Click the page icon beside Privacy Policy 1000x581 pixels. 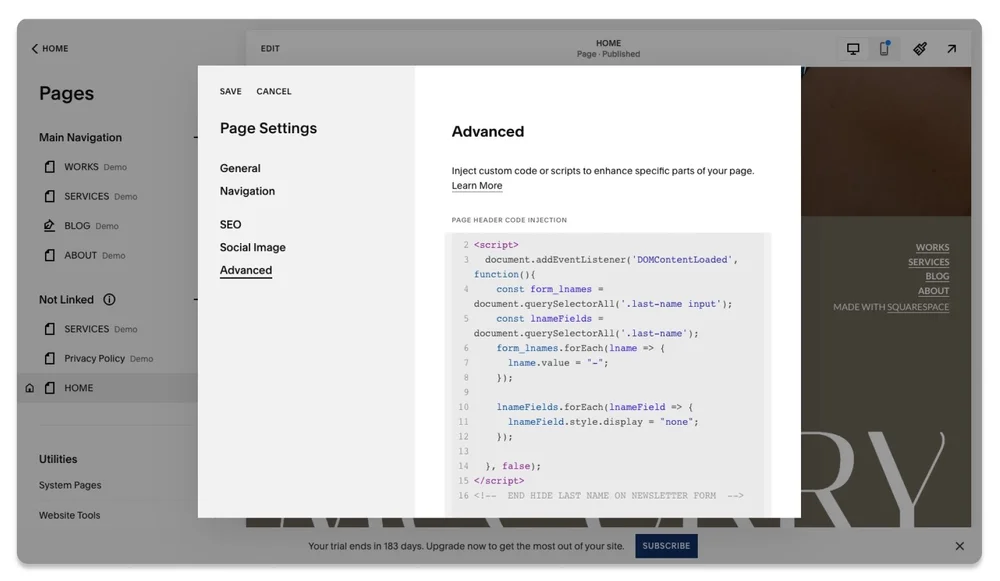48,358
